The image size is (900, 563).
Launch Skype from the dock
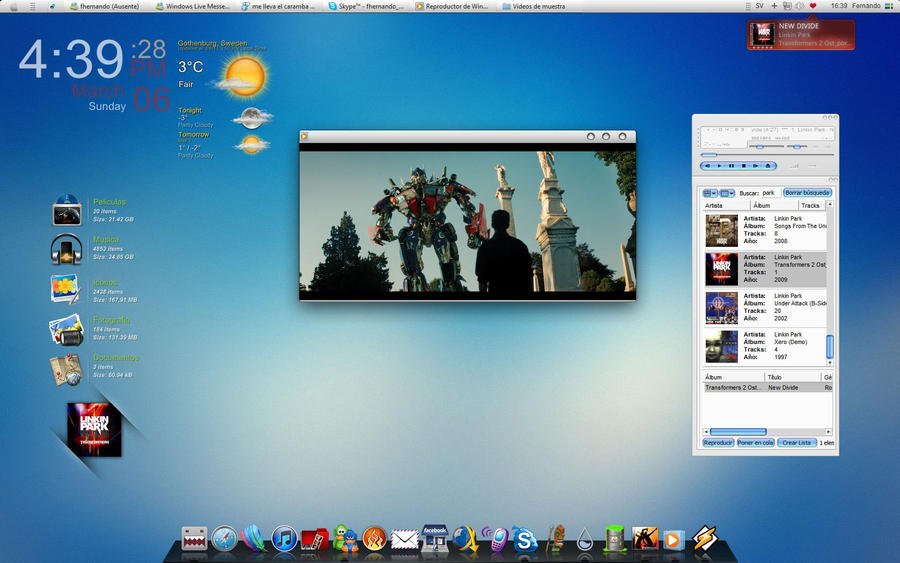pyautogui.click(x=524, y=539)
